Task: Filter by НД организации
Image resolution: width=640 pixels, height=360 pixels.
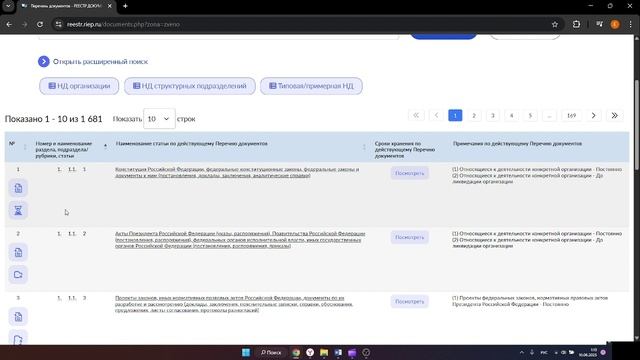Action: [79, 86]
